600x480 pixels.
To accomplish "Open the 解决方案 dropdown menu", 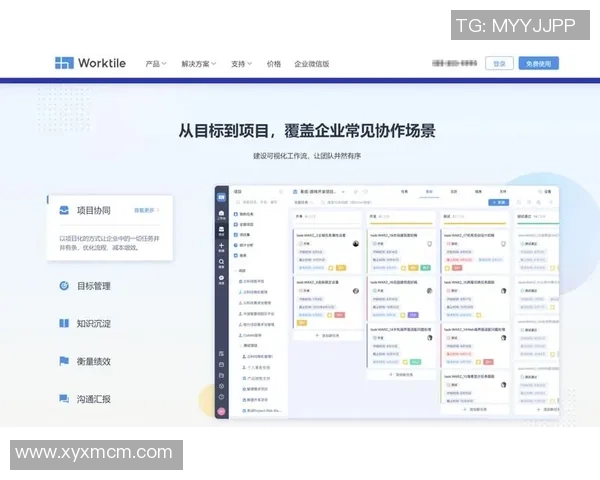I will [199, 64].
